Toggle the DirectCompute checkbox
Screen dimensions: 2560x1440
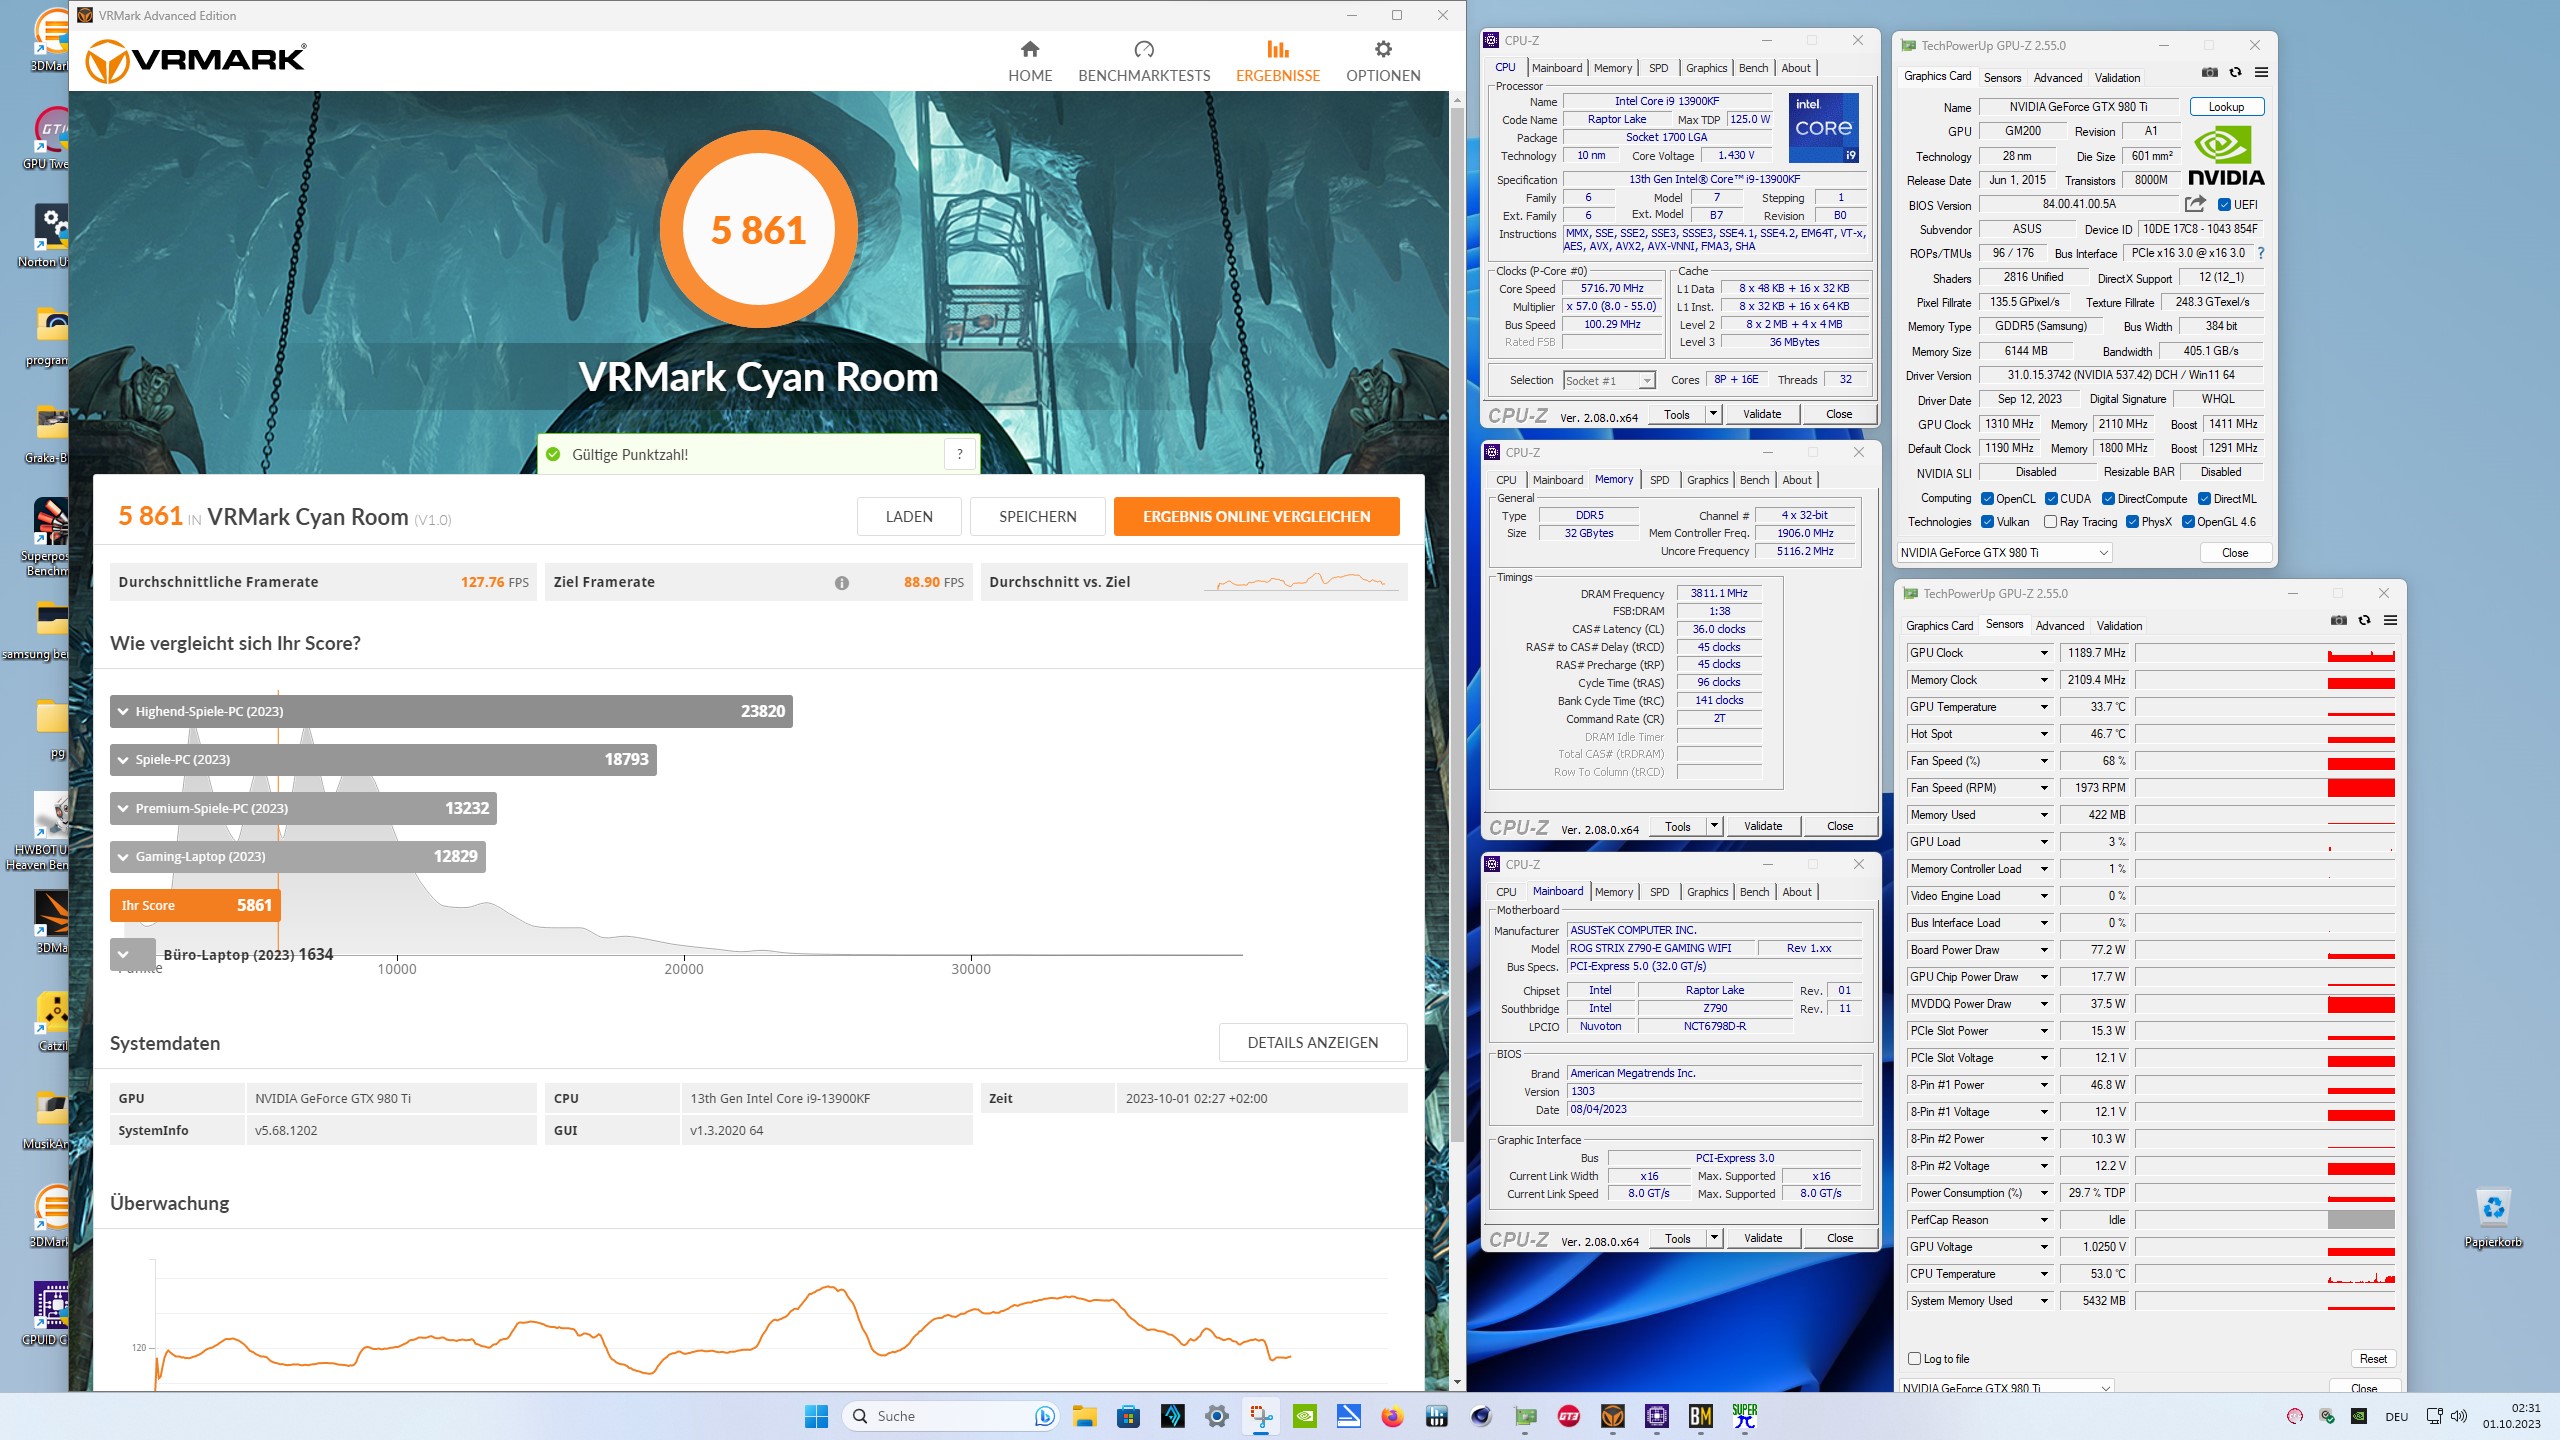tap(2108, 499)
